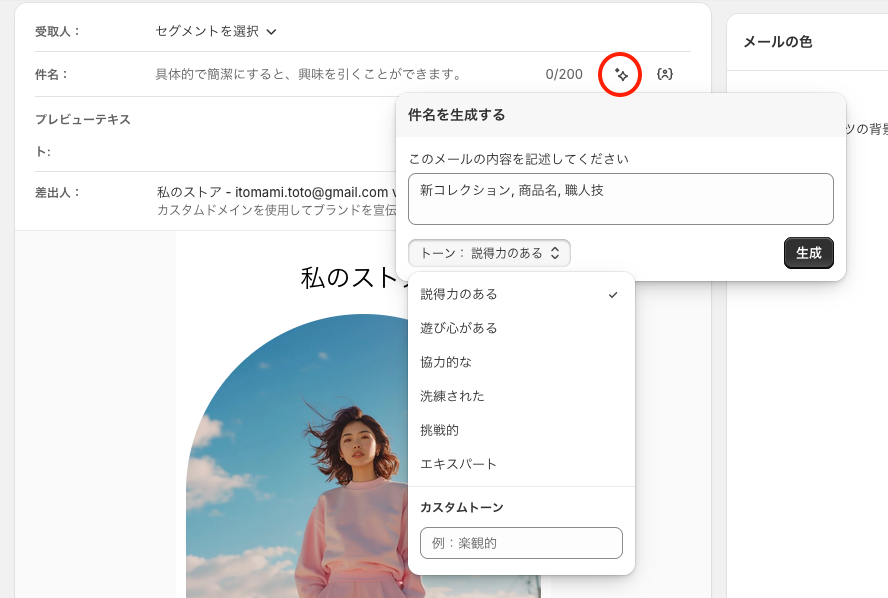Click the メールの色 panel heading

[x=778, y=42]
